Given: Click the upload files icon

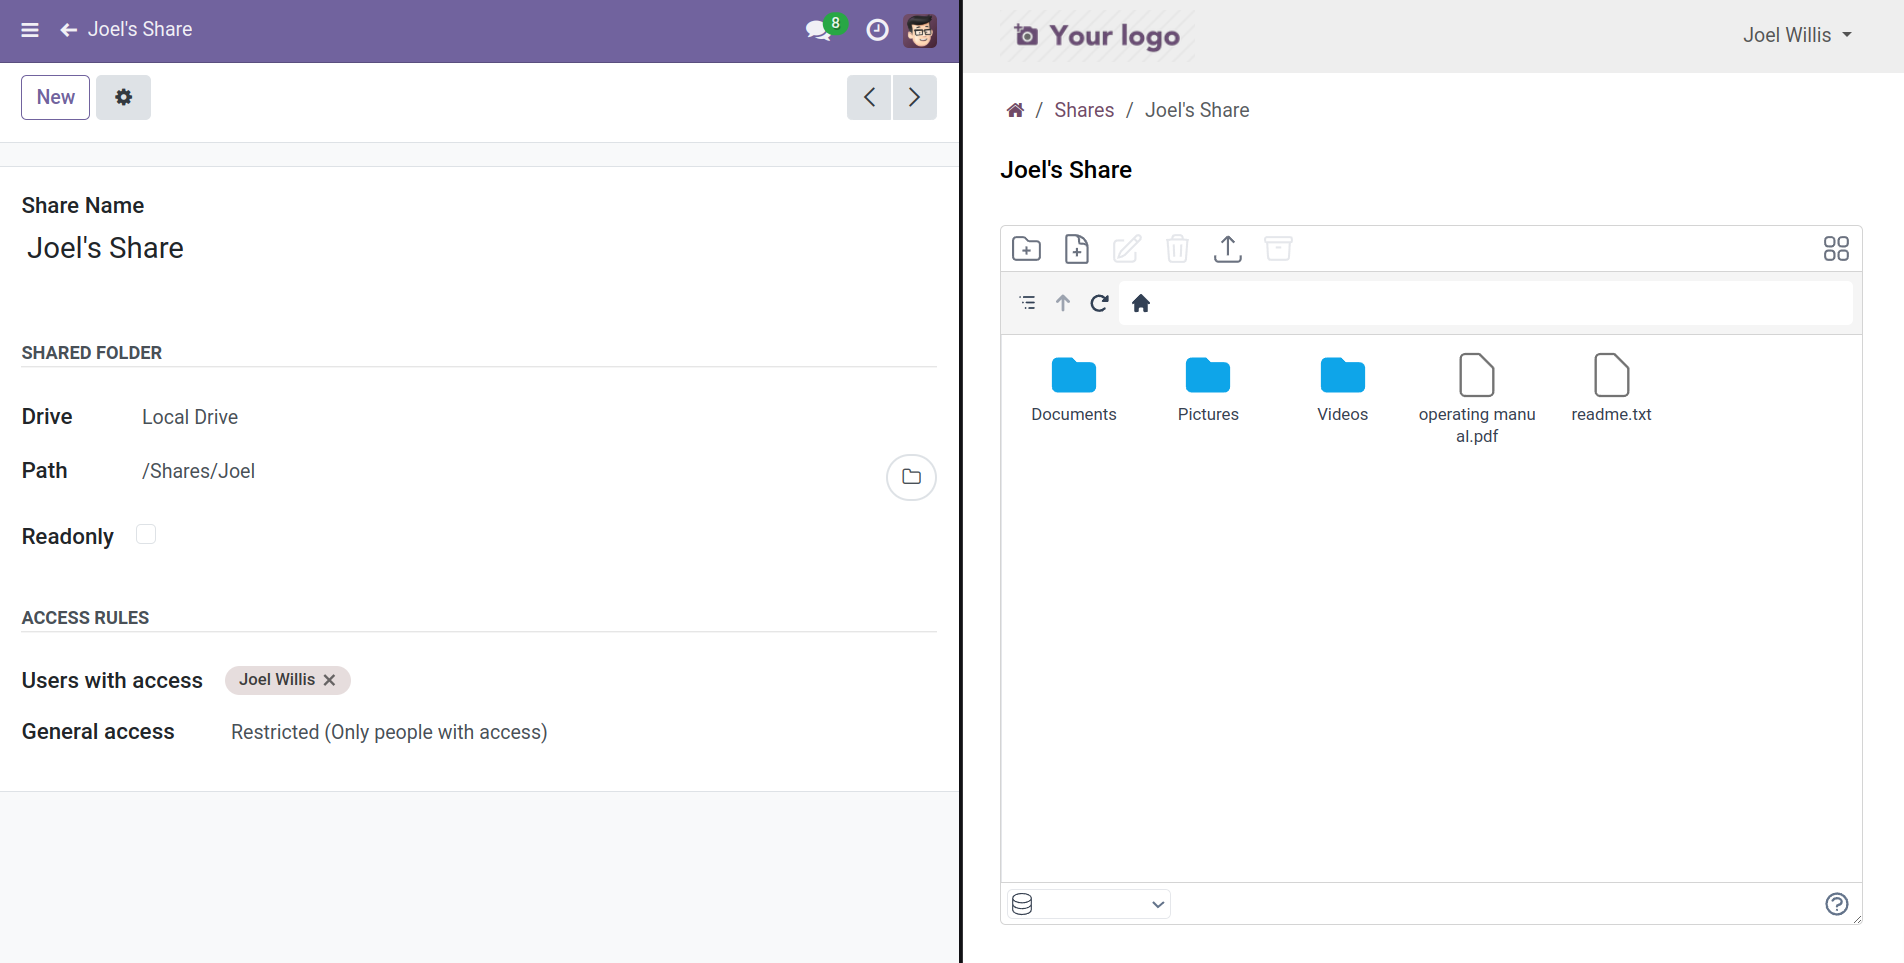Looking at the screenshot, I should (x=1227, y=249).
